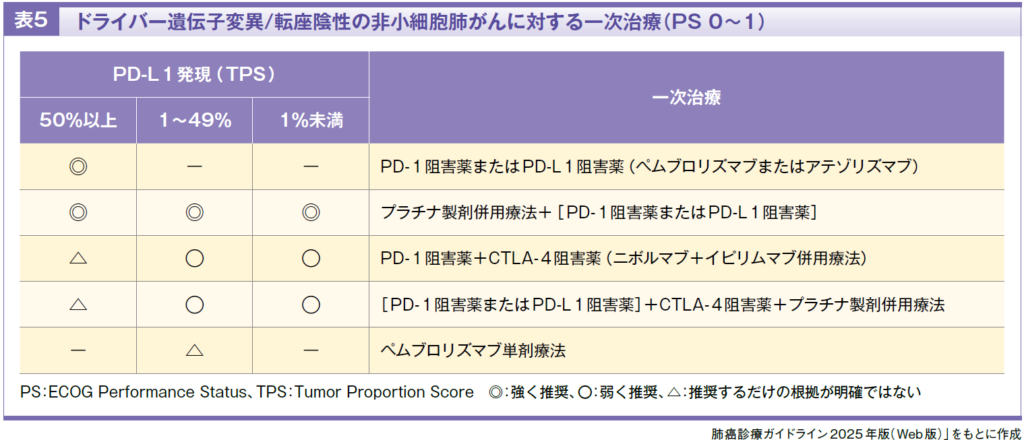Click the triangle in the CTLA-4＋プラチナ製剤 row
Screen dimensions: 1024x440
(78, 305)
